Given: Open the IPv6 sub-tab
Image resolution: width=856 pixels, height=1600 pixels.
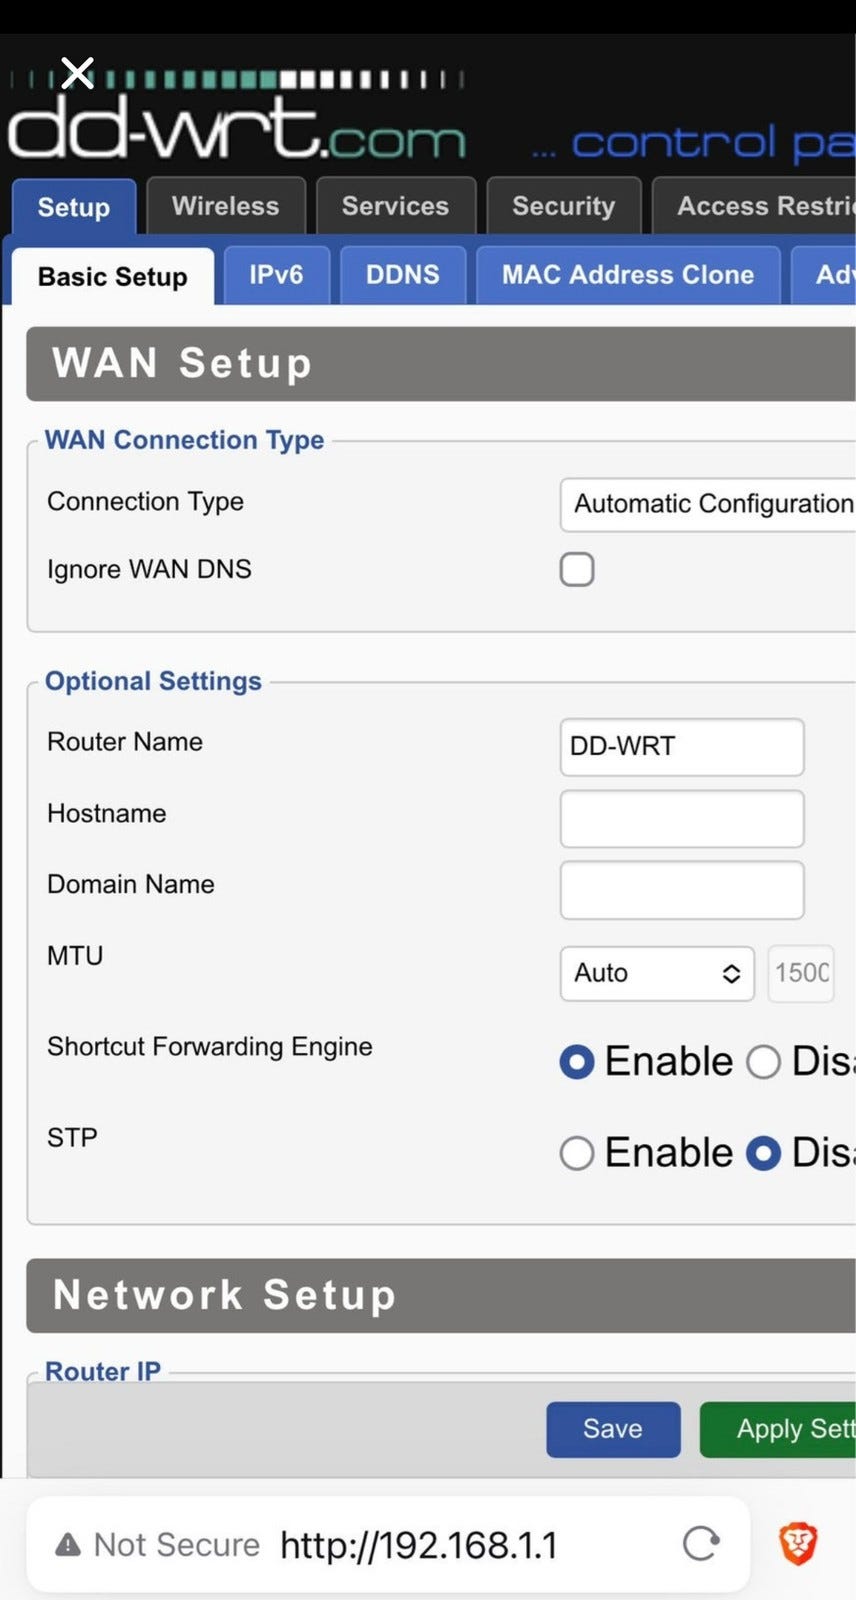Looking at the screenshot, I should tap(276, 275).
